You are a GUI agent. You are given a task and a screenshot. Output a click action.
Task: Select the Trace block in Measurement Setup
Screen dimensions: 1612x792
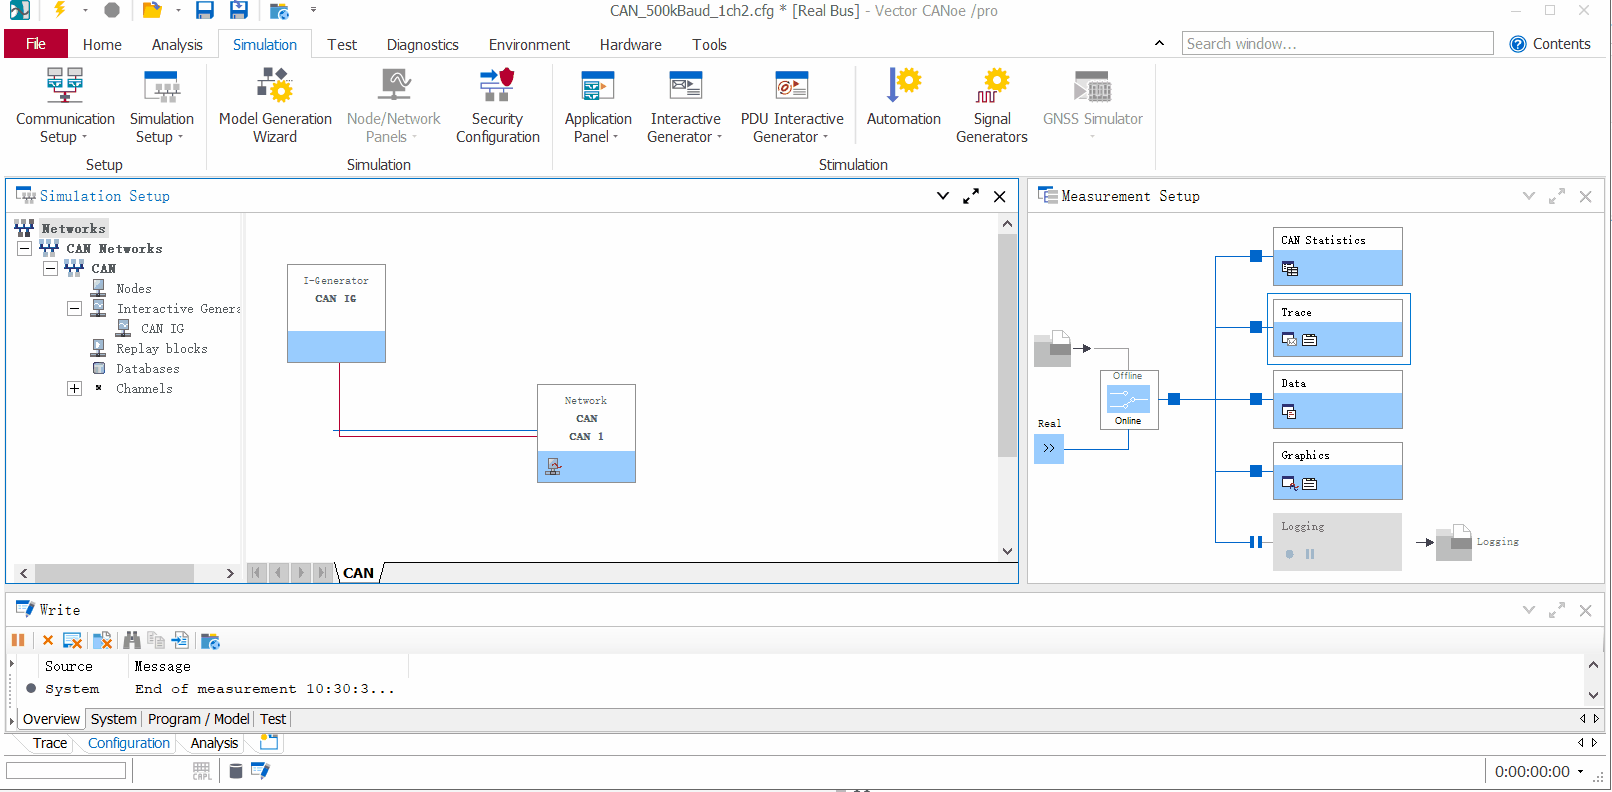click(1338, 328)
